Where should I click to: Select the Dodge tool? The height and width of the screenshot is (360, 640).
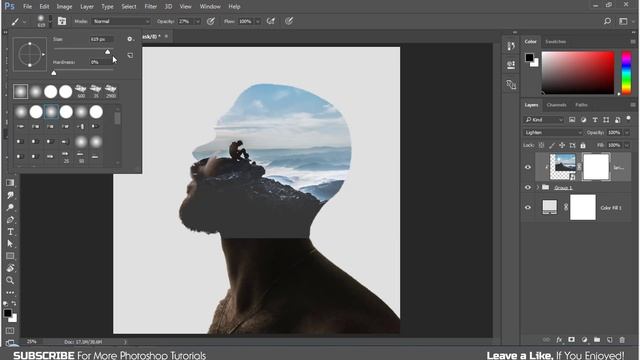[x=10, y=207]
